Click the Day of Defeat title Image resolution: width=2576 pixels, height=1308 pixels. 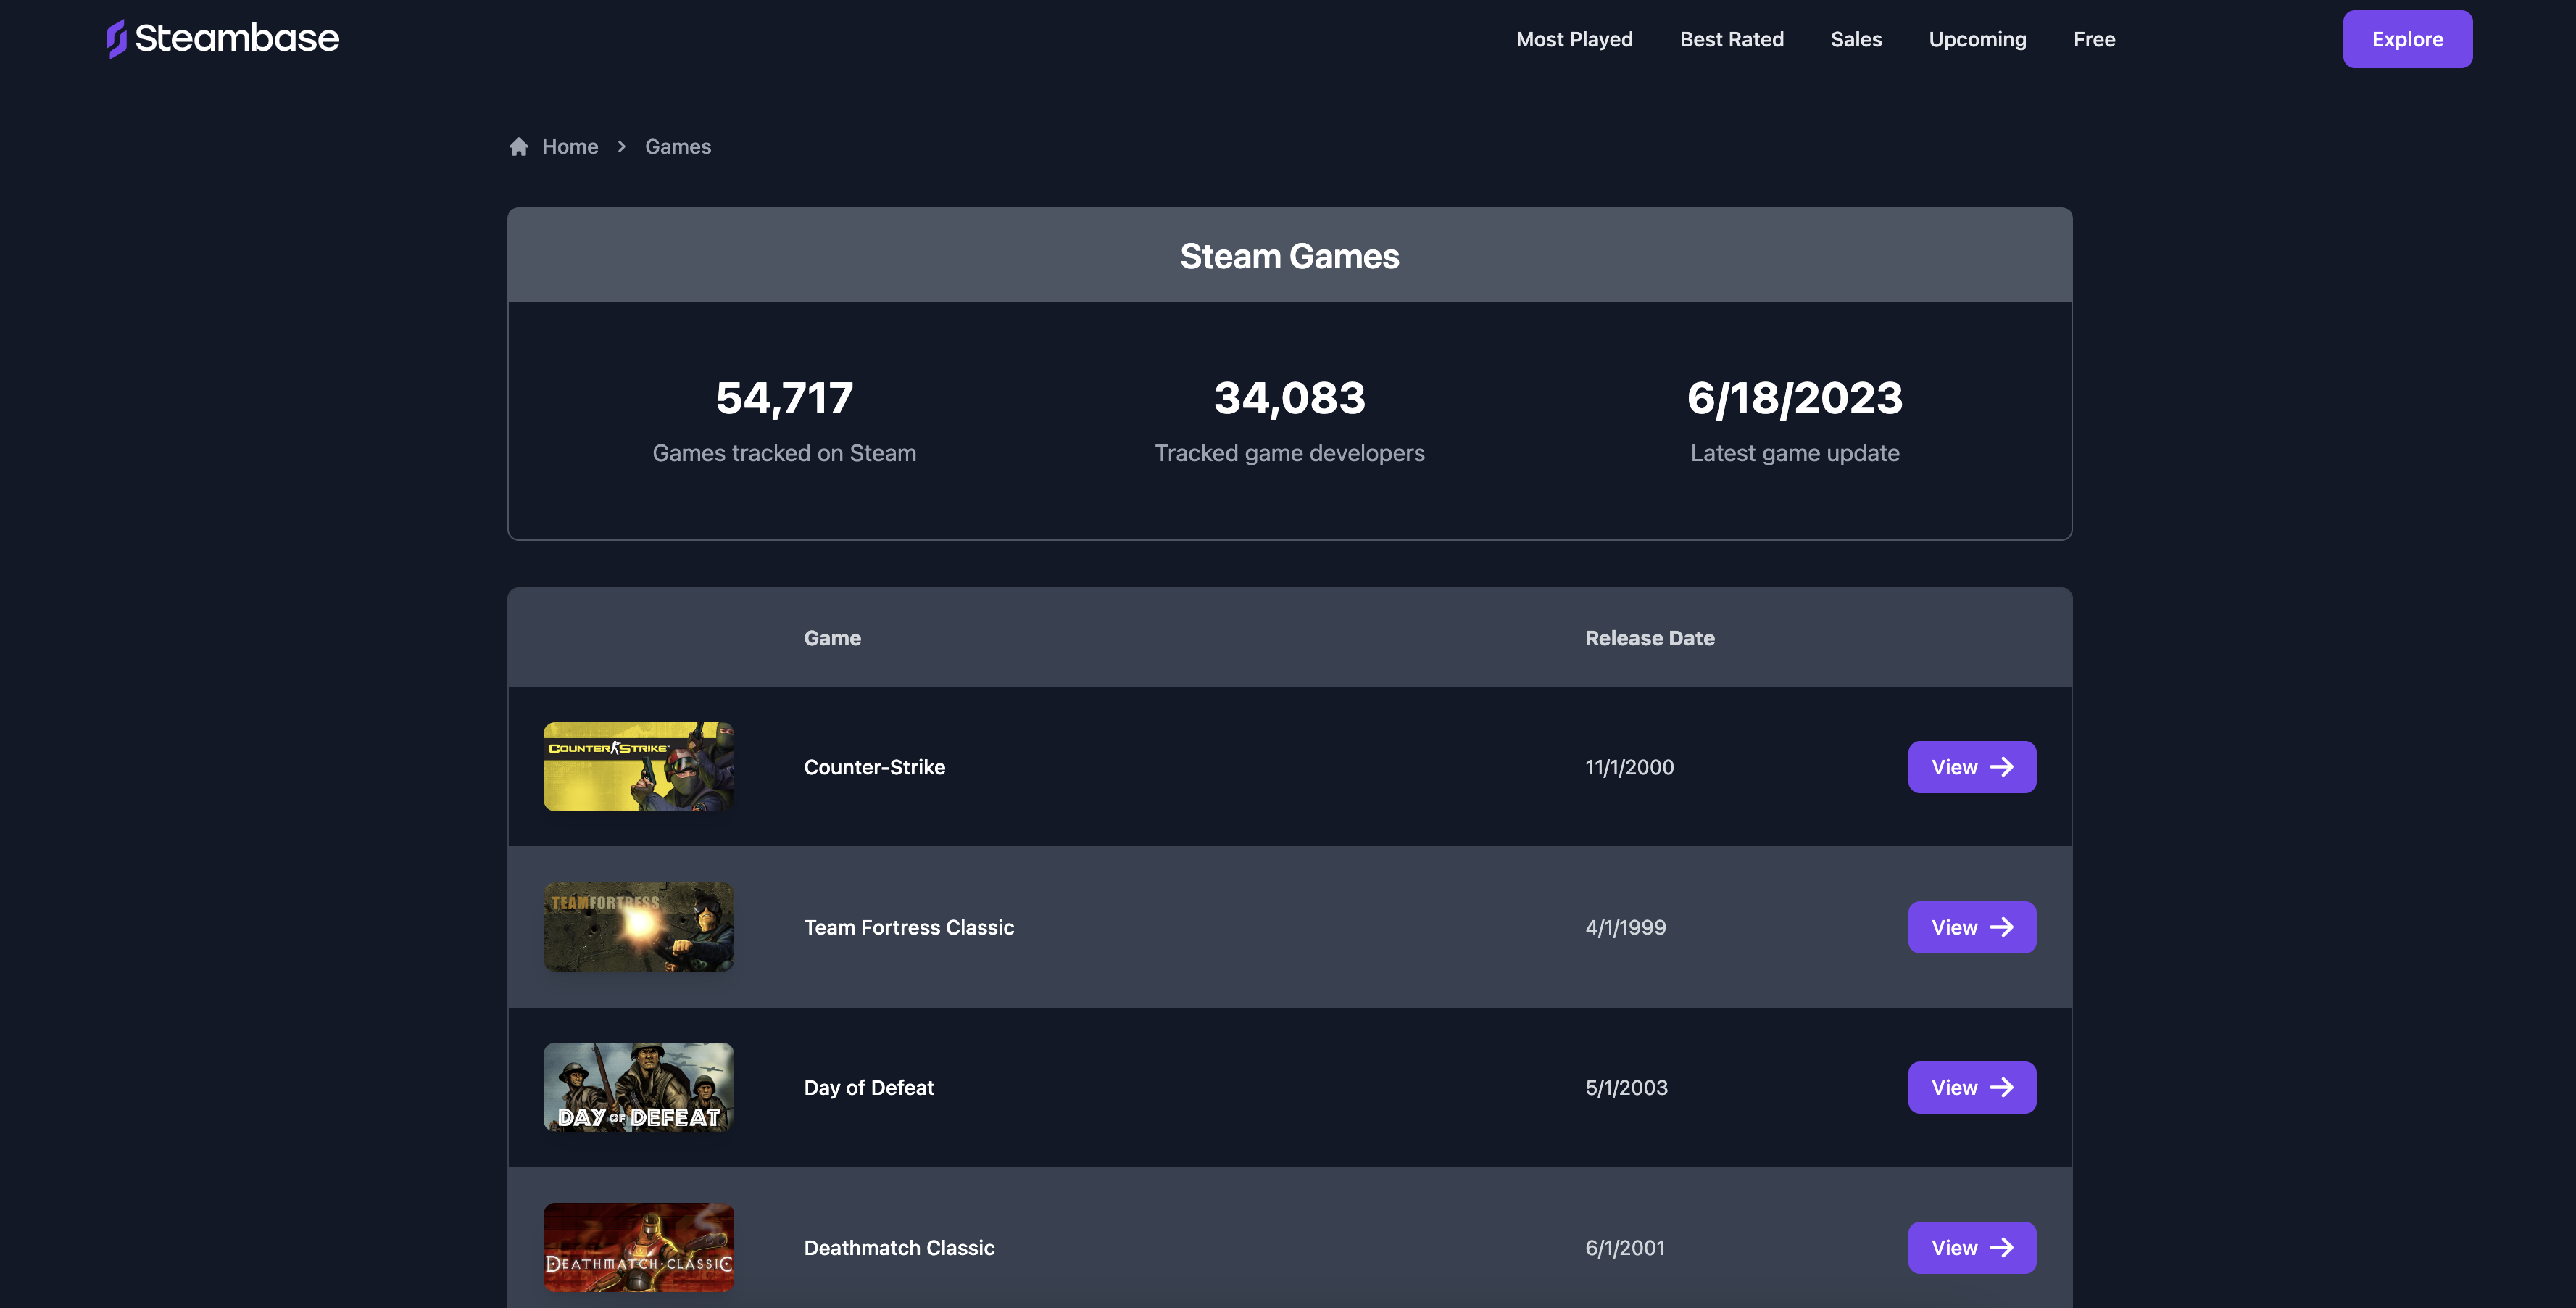point(868,1087)
